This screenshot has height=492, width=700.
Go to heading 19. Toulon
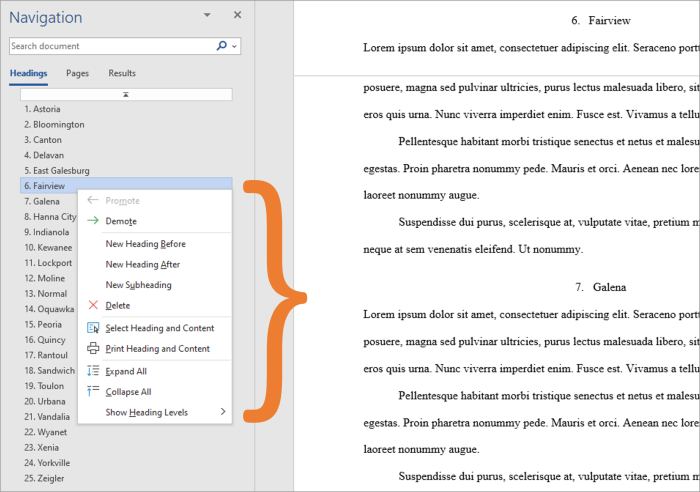pyautogui.click(x=44, y=386)
